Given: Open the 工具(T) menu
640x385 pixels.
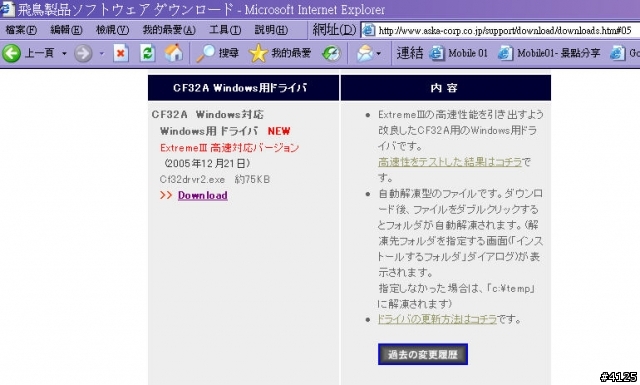Looking at the screenshot, I should (x=225, y=30).
